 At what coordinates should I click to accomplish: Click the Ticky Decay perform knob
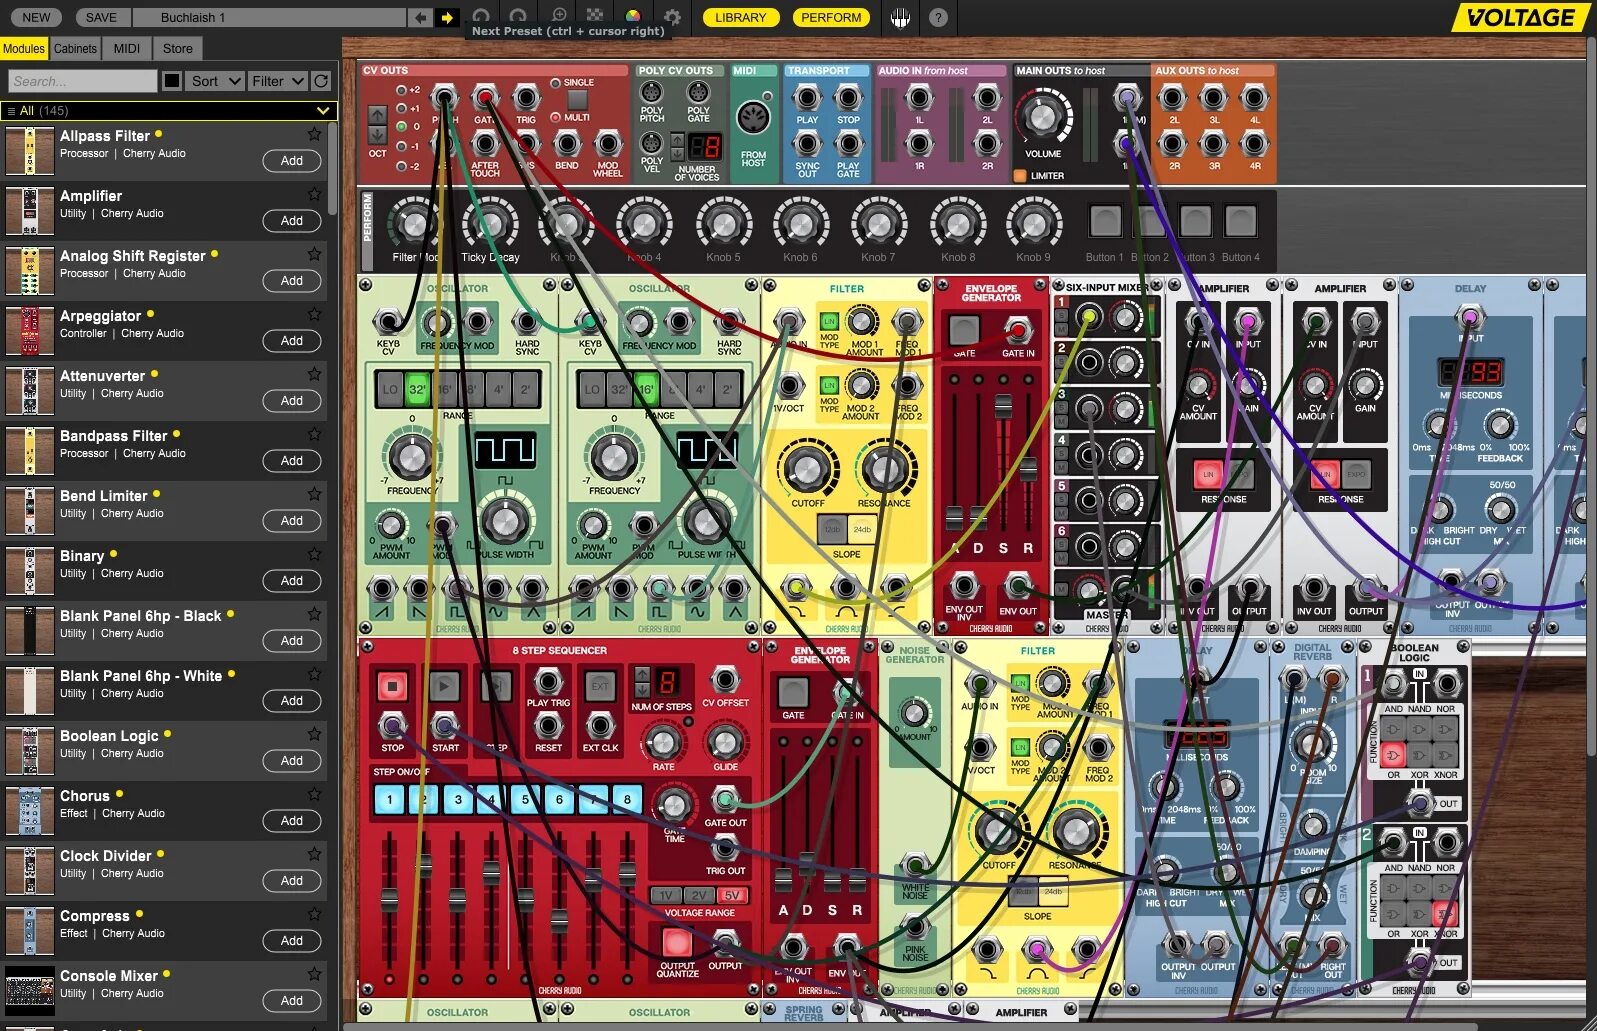click(x=490, y=222)
